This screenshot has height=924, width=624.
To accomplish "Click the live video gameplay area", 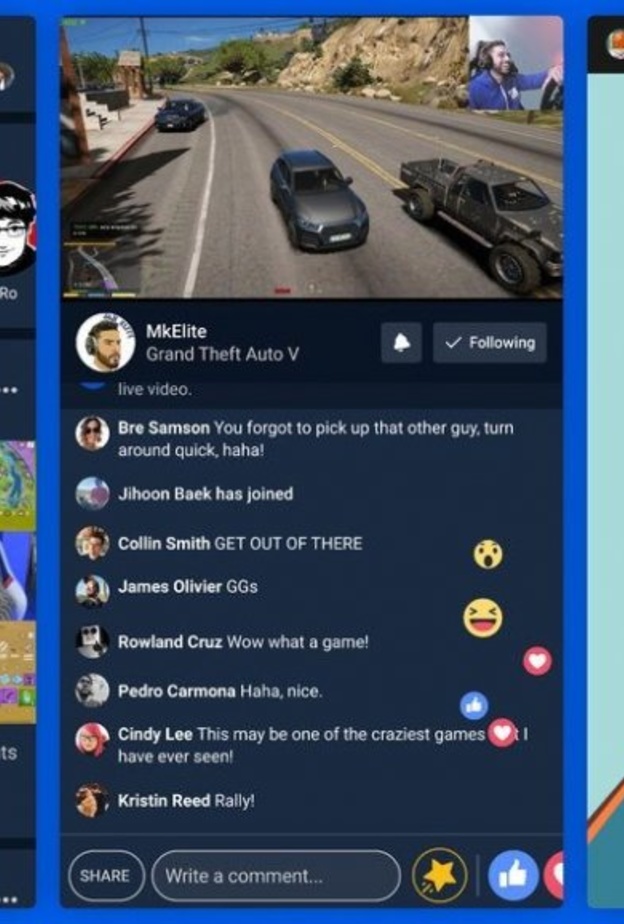I will [x=312, y=157].
